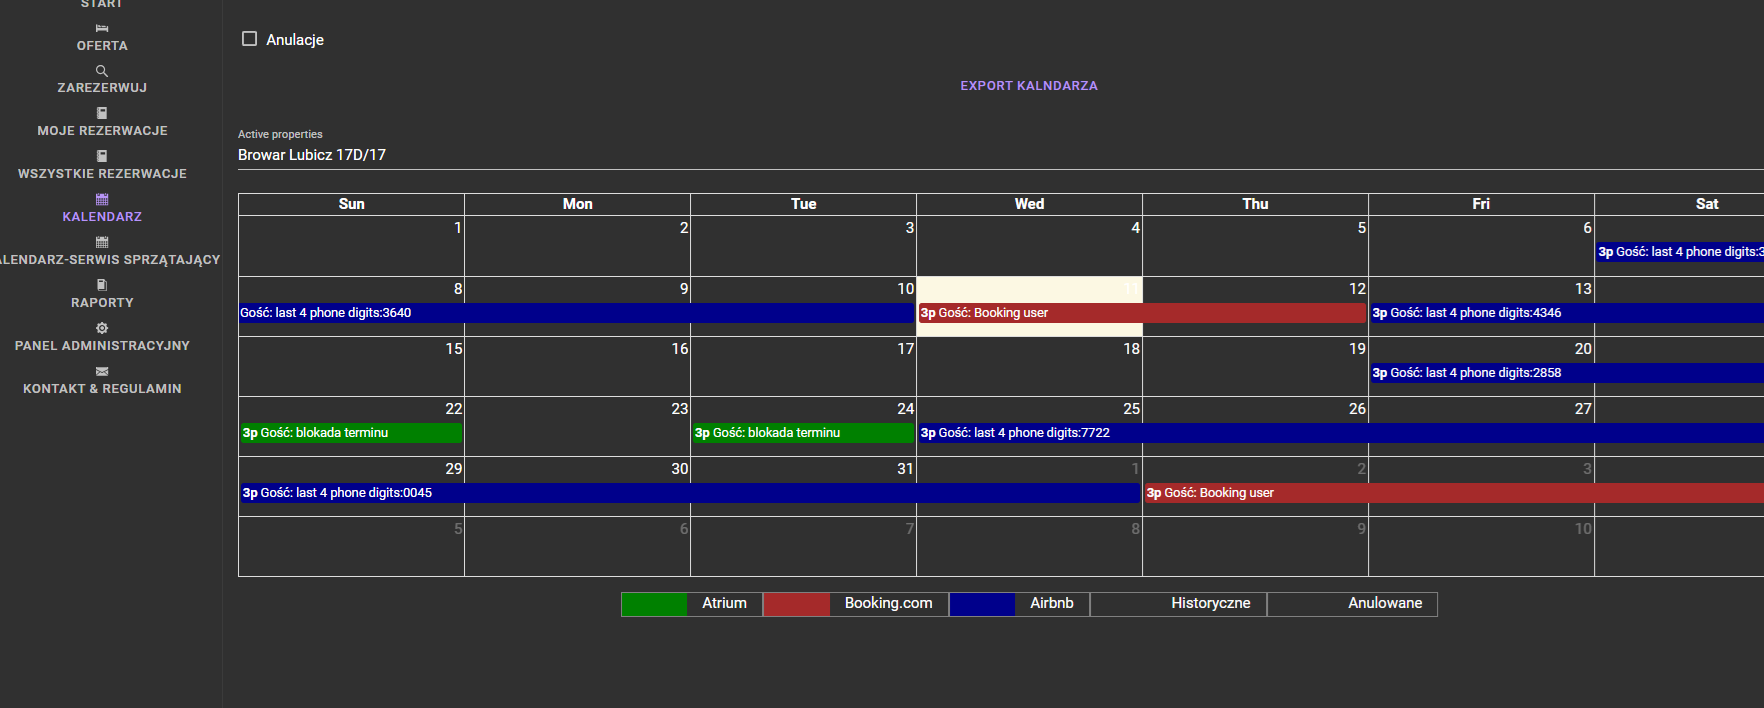1764x708 pixels.
Task: Click the purple calendar icon above Kalendarz
Action: pyautogui.click(x=102, y=199)
